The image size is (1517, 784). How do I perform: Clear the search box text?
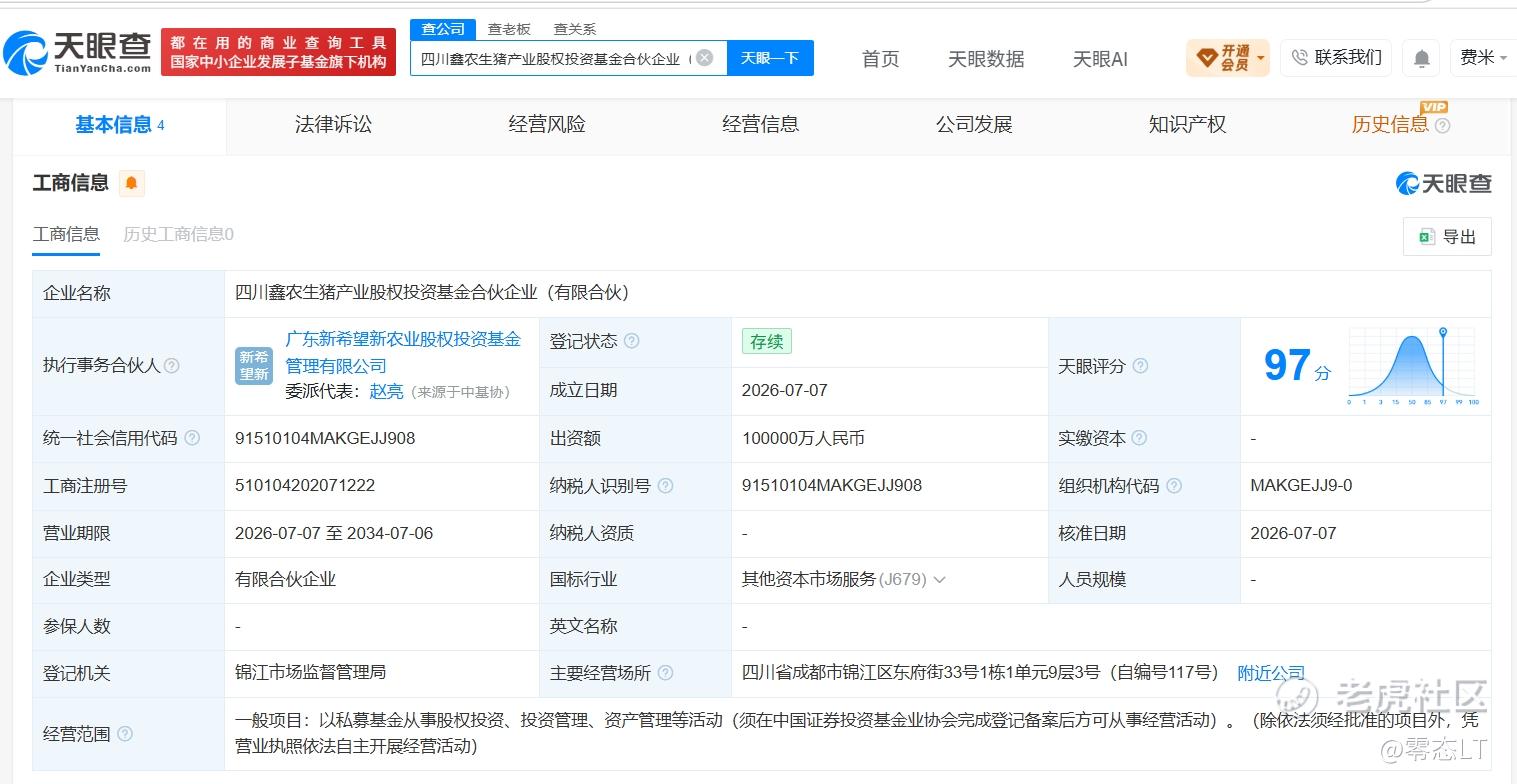pyautogui.click(x=704, y=58)
